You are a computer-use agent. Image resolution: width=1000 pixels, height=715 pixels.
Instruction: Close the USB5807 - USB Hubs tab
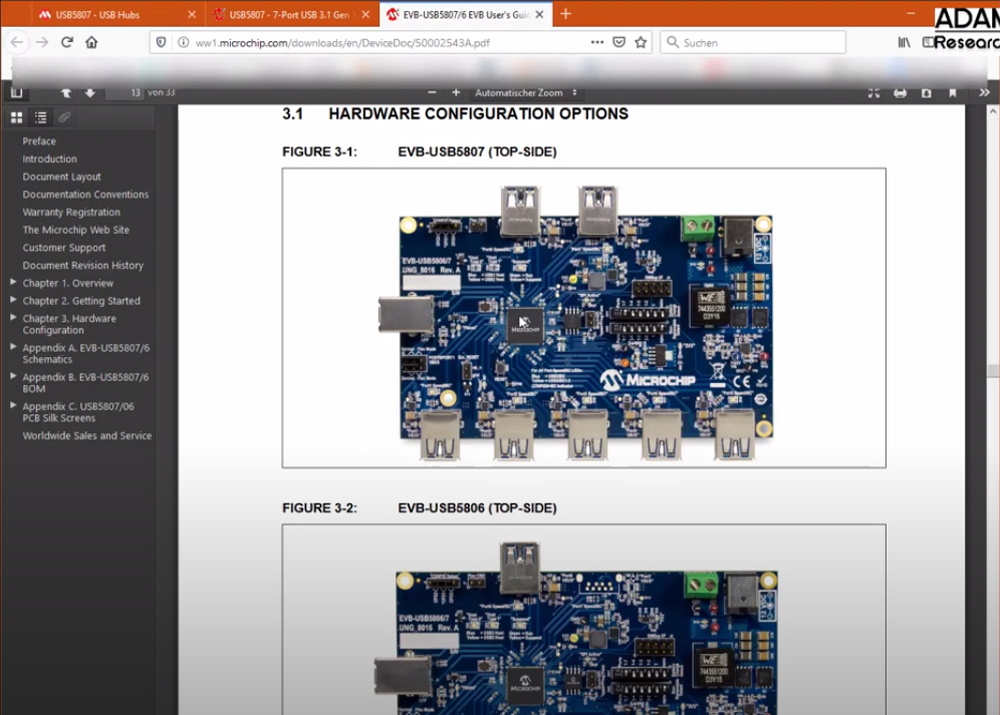[x=192, y=14]
